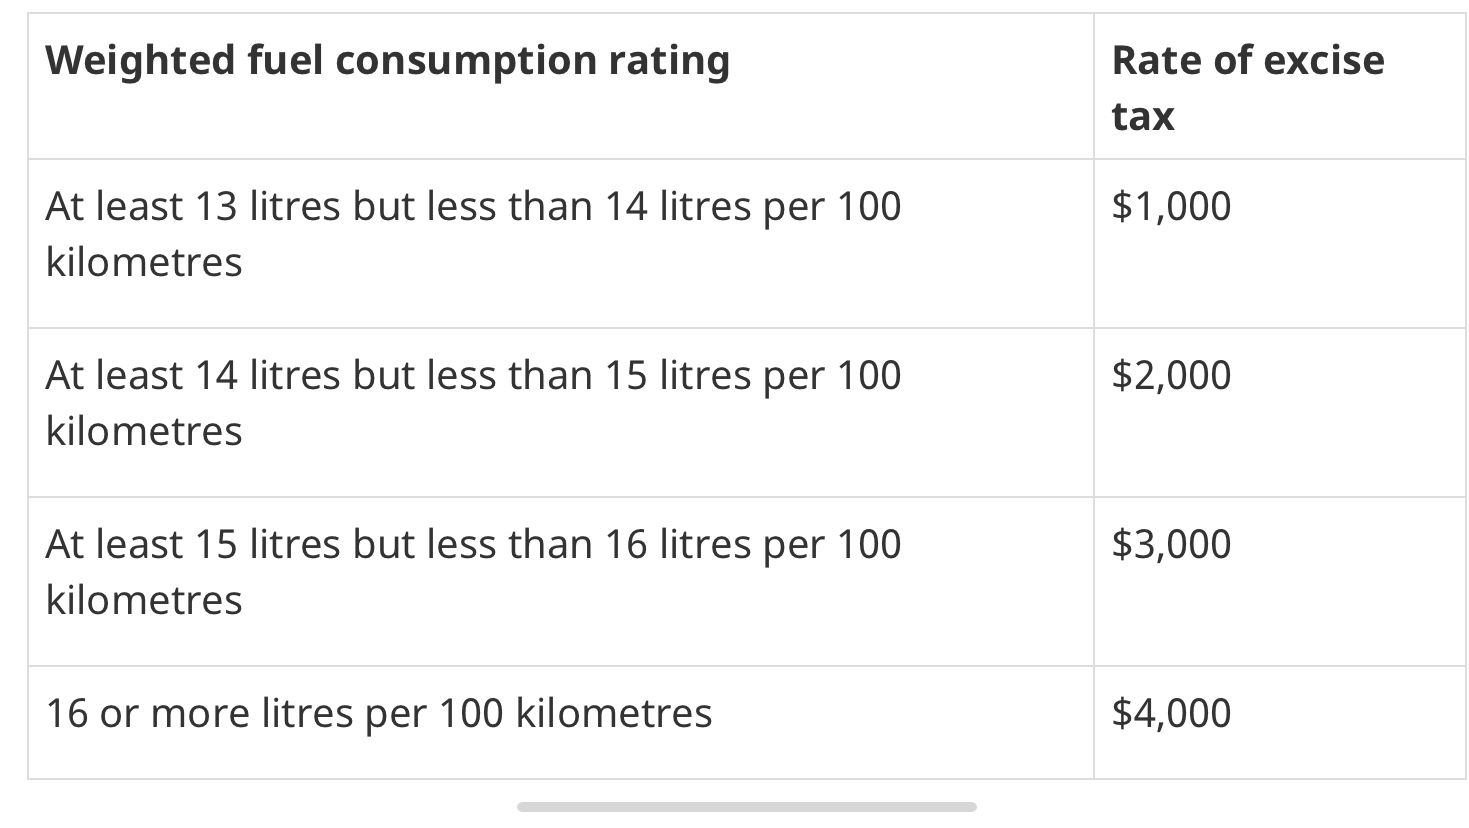Click the word "tax" in the header
The height and width of the screenshot is (828, 1469).
[1142, 116]
